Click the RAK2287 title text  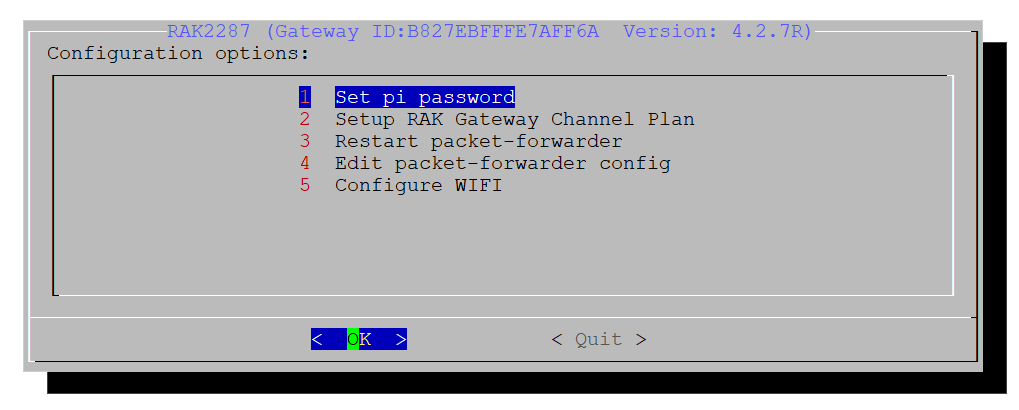pos(209,31)
